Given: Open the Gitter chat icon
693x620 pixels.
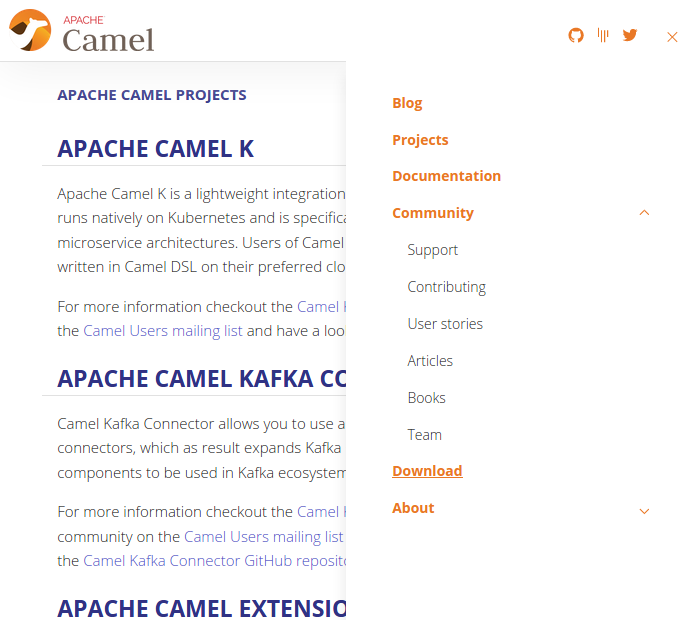Looking at the screenshot, I should pos(603,35).
